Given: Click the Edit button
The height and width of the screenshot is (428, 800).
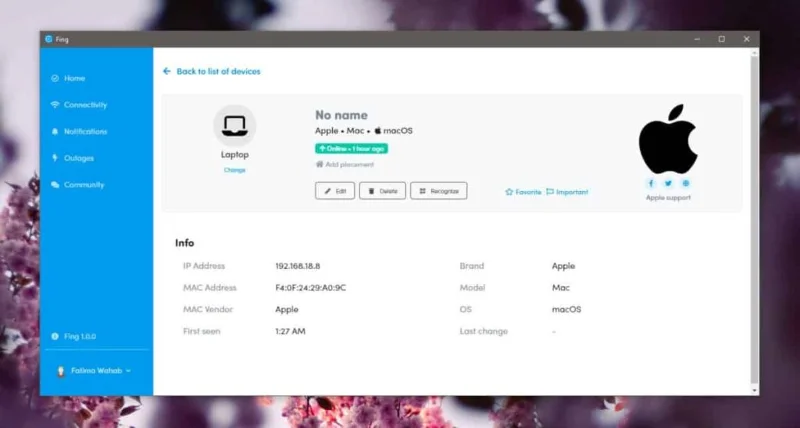Looking at the screenshot, I should [335, 191].
